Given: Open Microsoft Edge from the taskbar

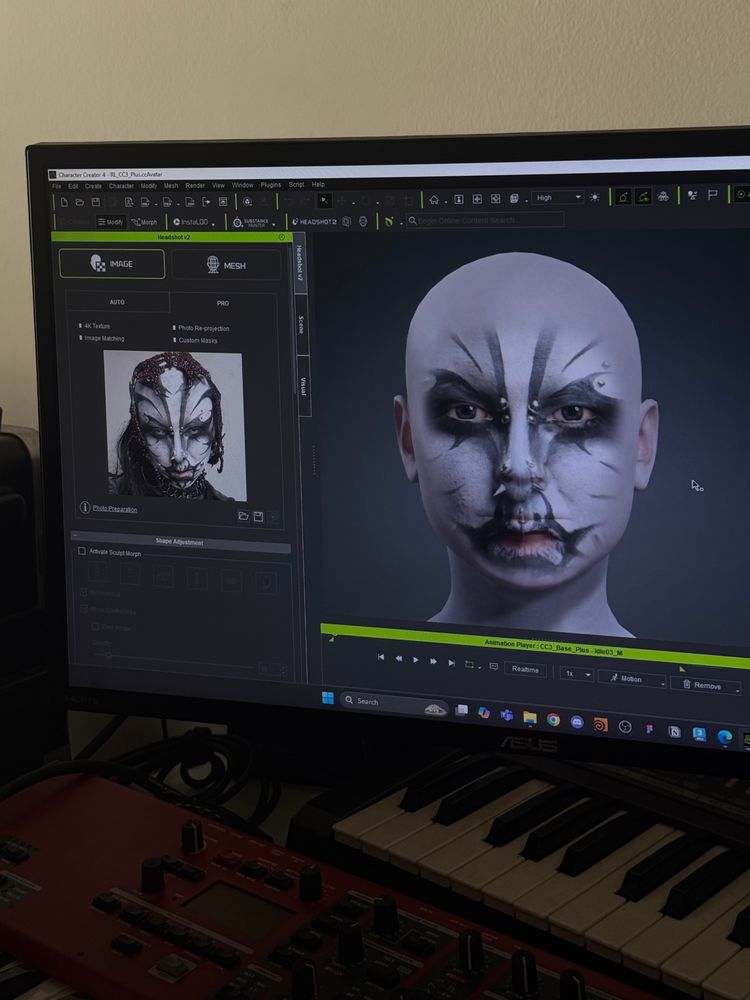Looking at the screenshot, I should pyautogui.click(x=724, y=737).
